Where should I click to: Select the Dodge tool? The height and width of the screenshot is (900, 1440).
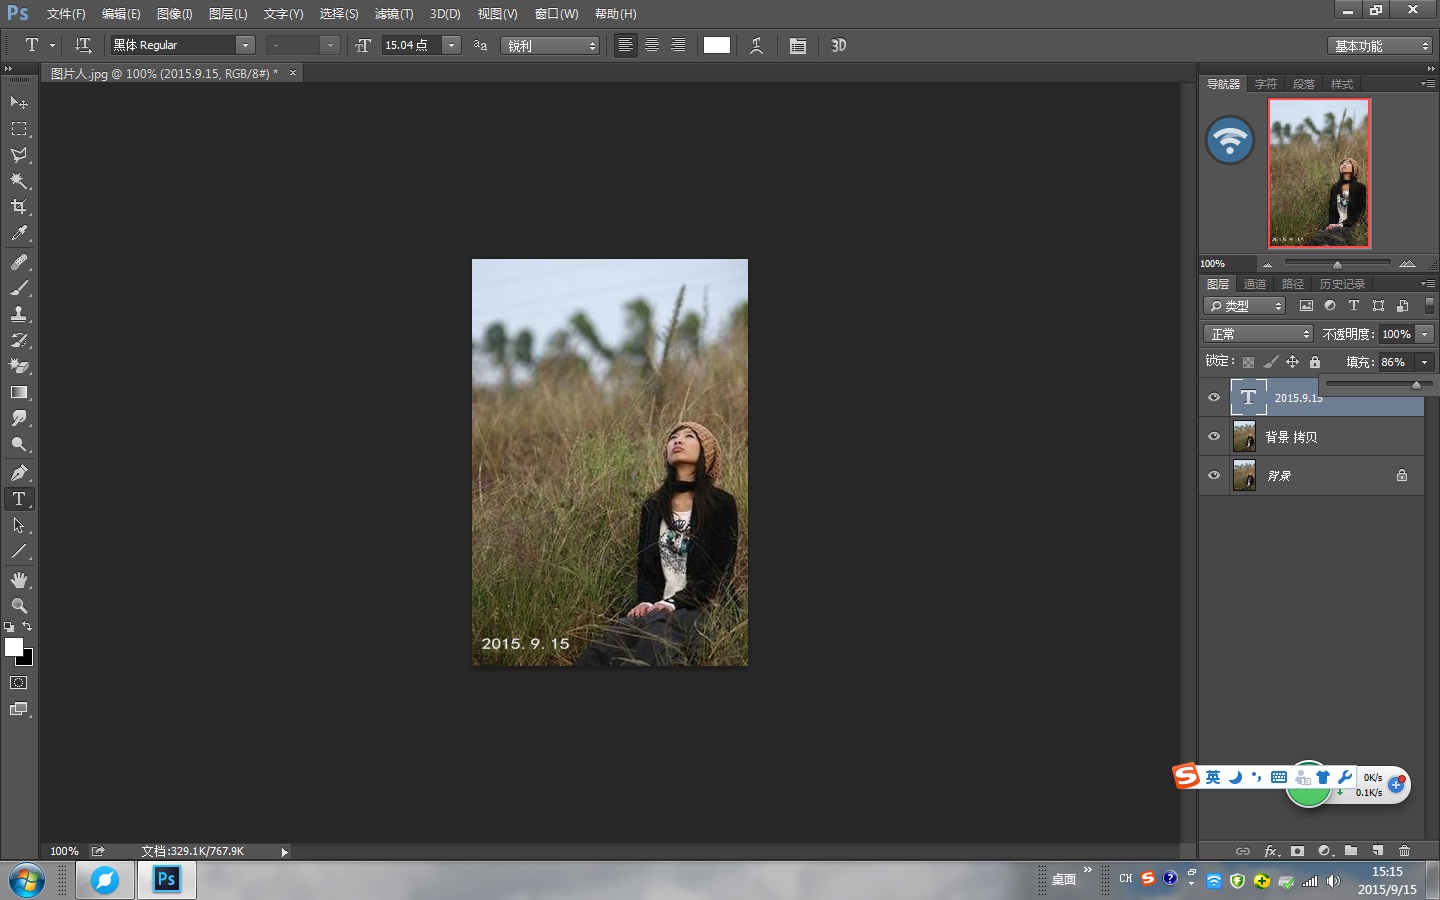(x=19, y=444)
